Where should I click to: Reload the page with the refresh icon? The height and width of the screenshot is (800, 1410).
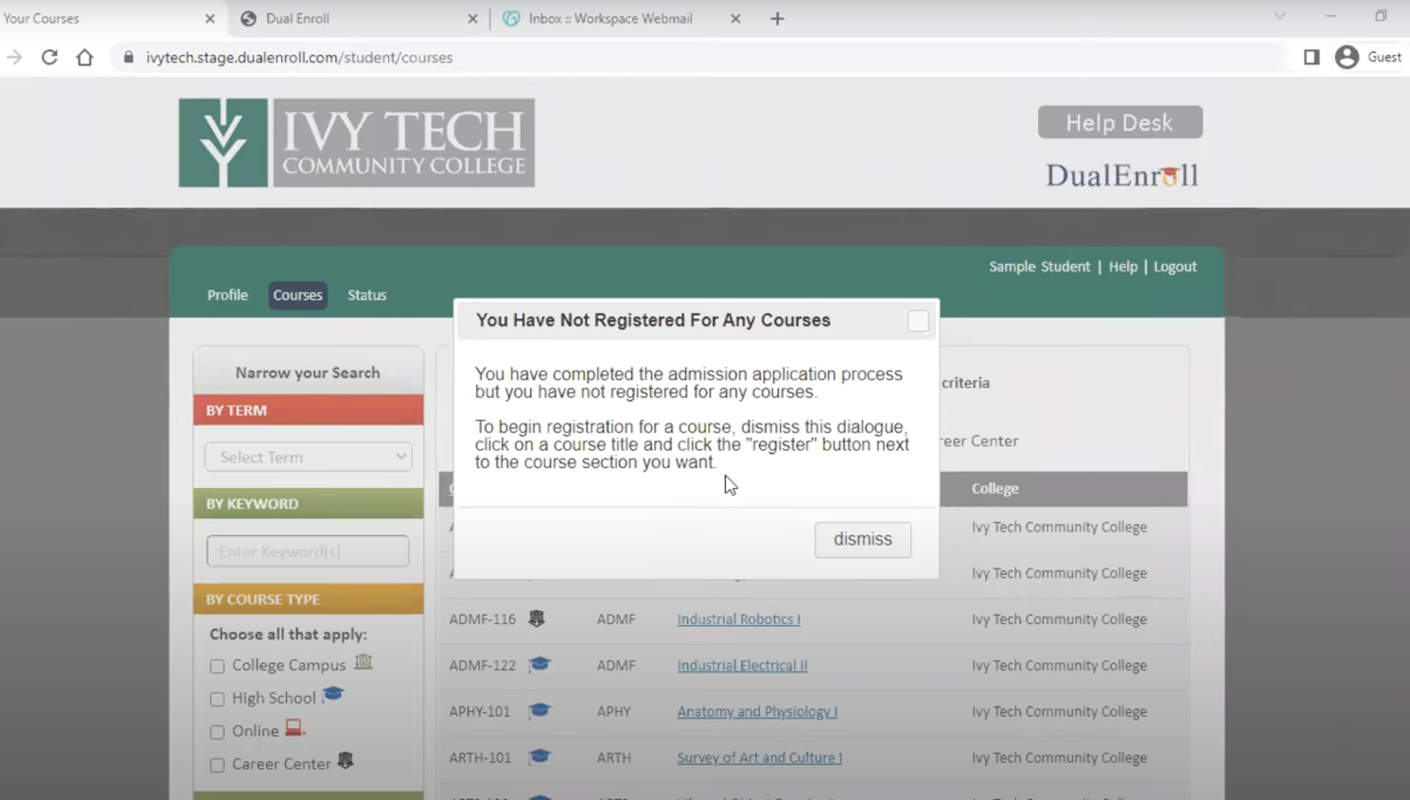(49, 57)
